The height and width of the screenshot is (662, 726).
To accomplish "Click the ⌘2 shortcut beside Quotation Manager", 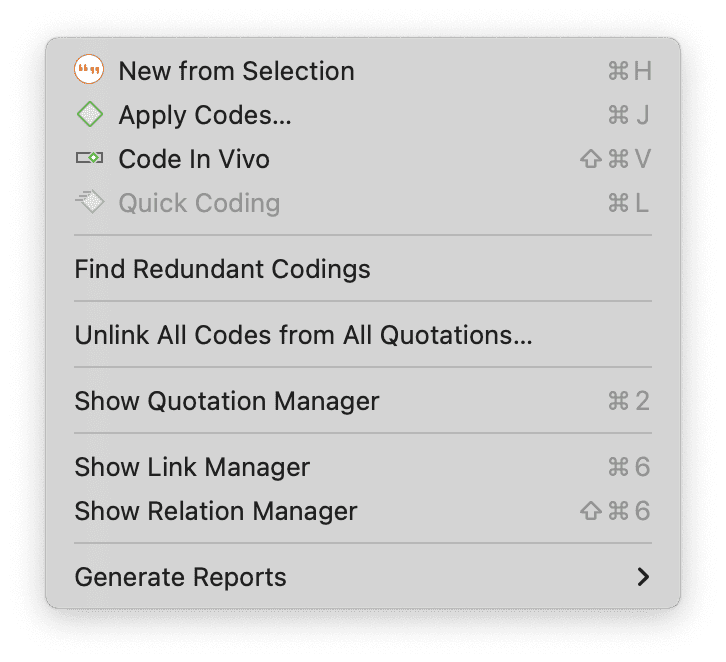I will [629, 401].
